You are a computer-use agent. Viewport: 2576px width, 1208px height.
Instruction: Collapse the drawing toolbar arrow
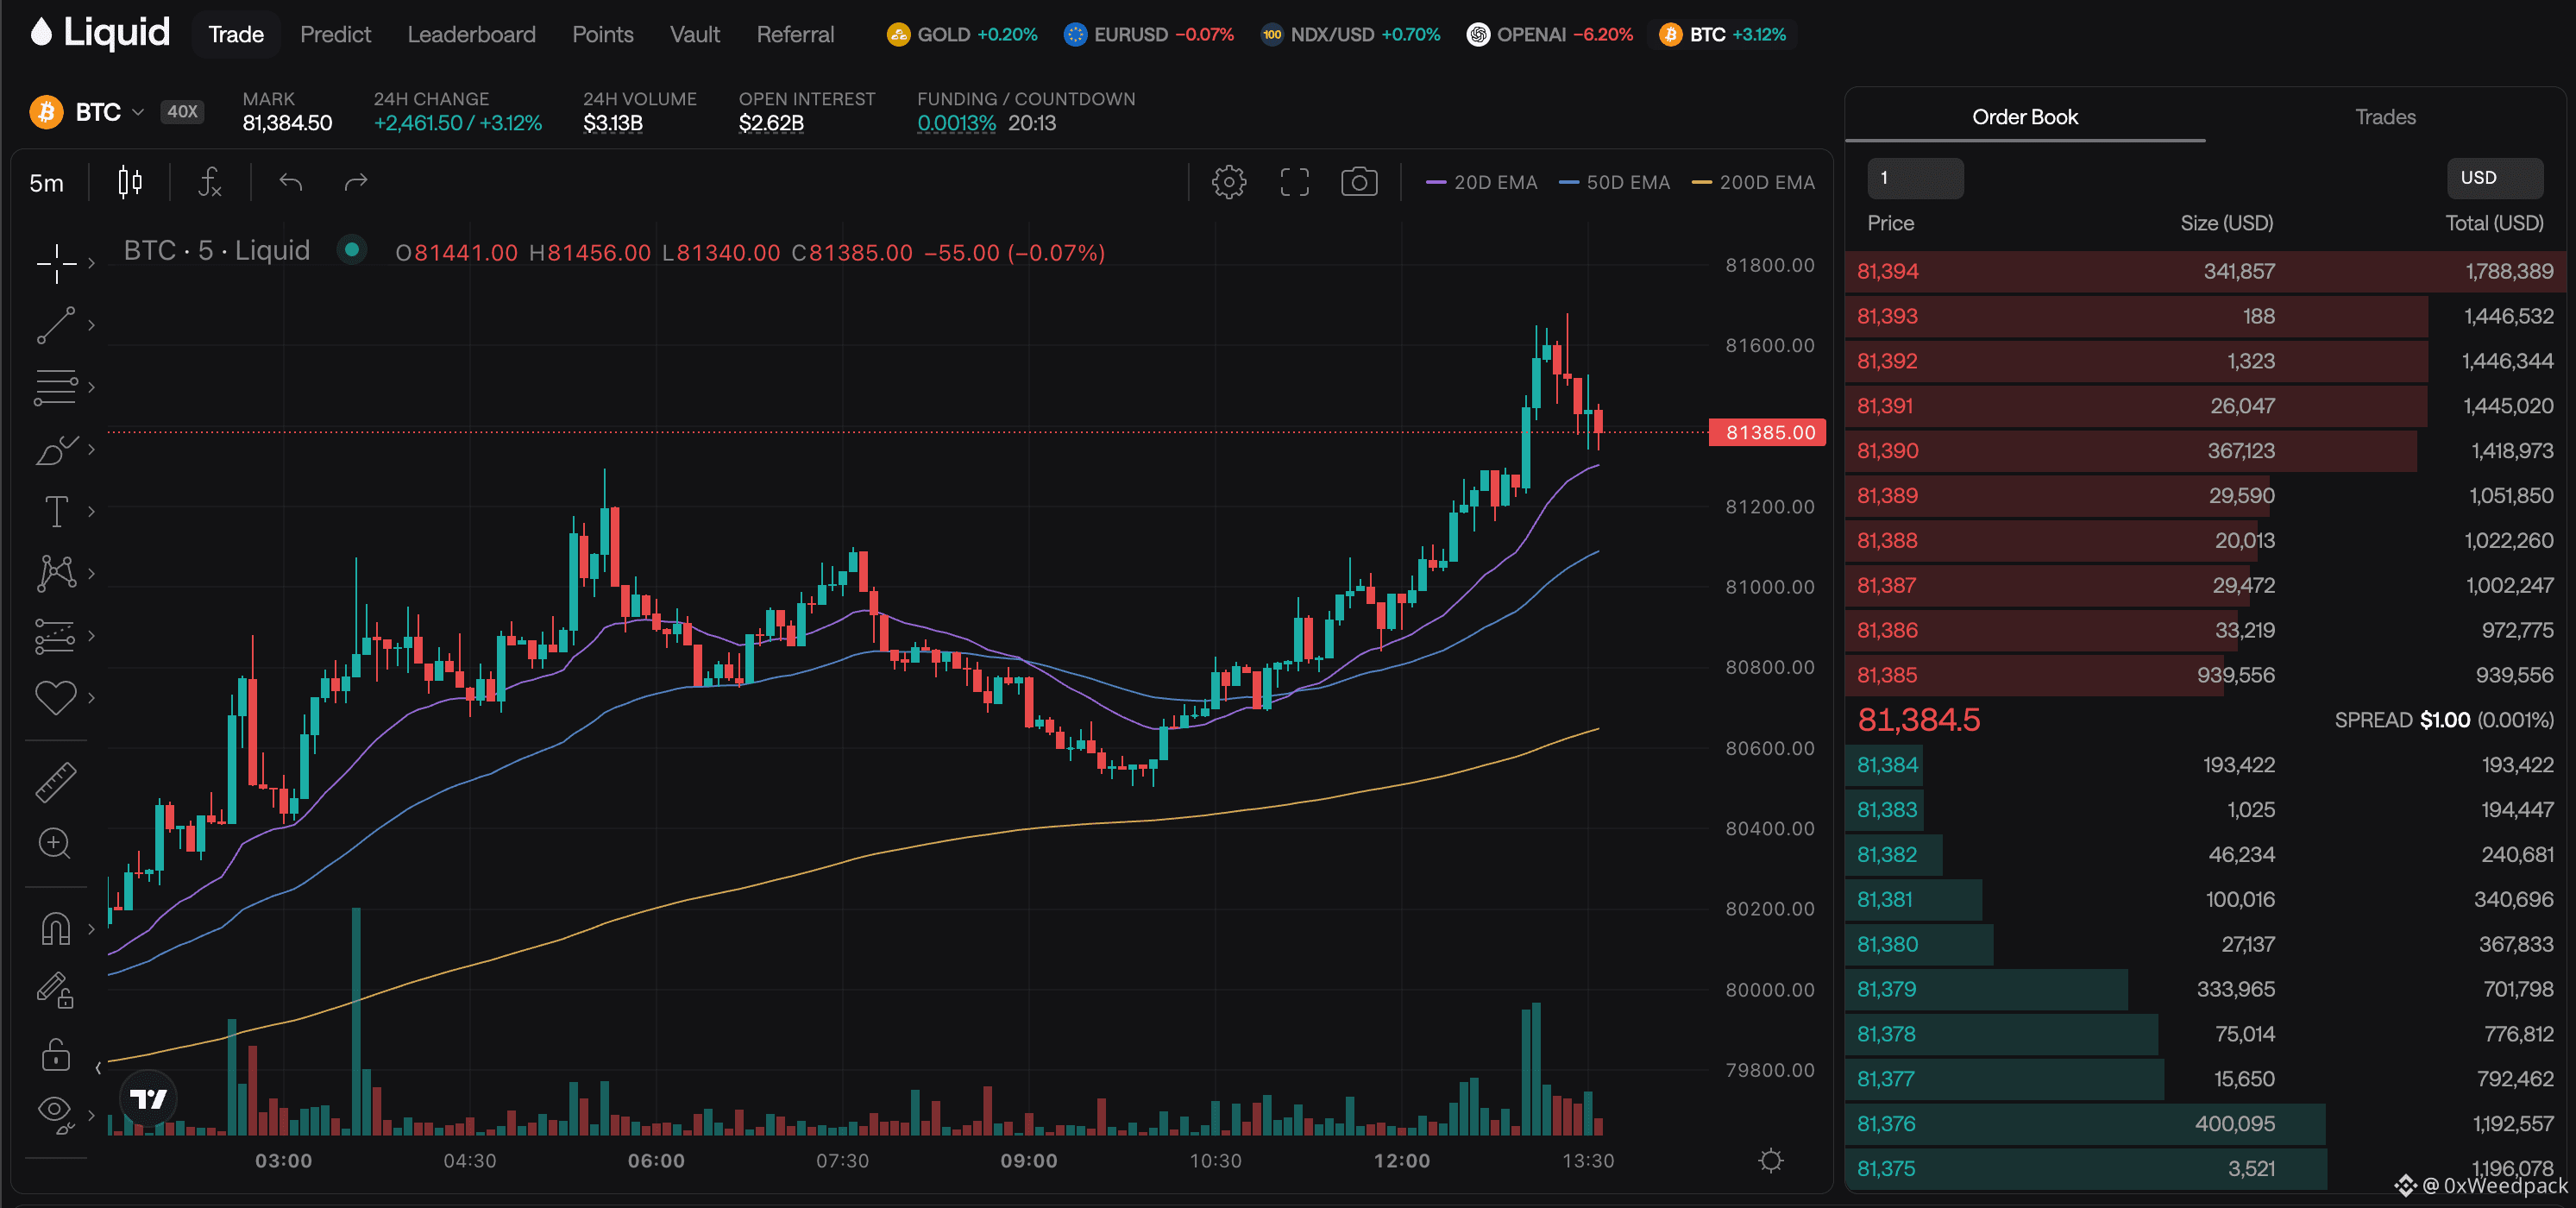tap(98, 1068)
